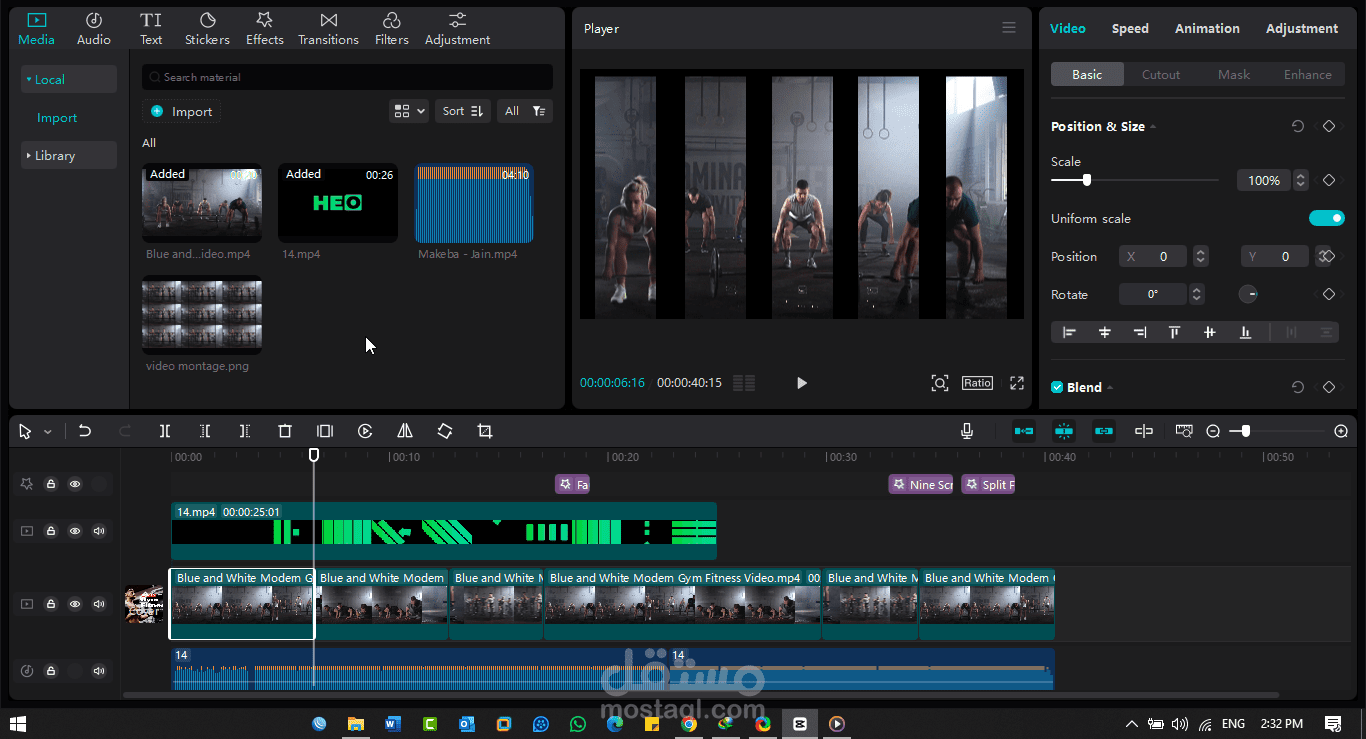This screenshot has height=739, width=1366.
Task: Open the Stickers panel
Action: point(207,29)
